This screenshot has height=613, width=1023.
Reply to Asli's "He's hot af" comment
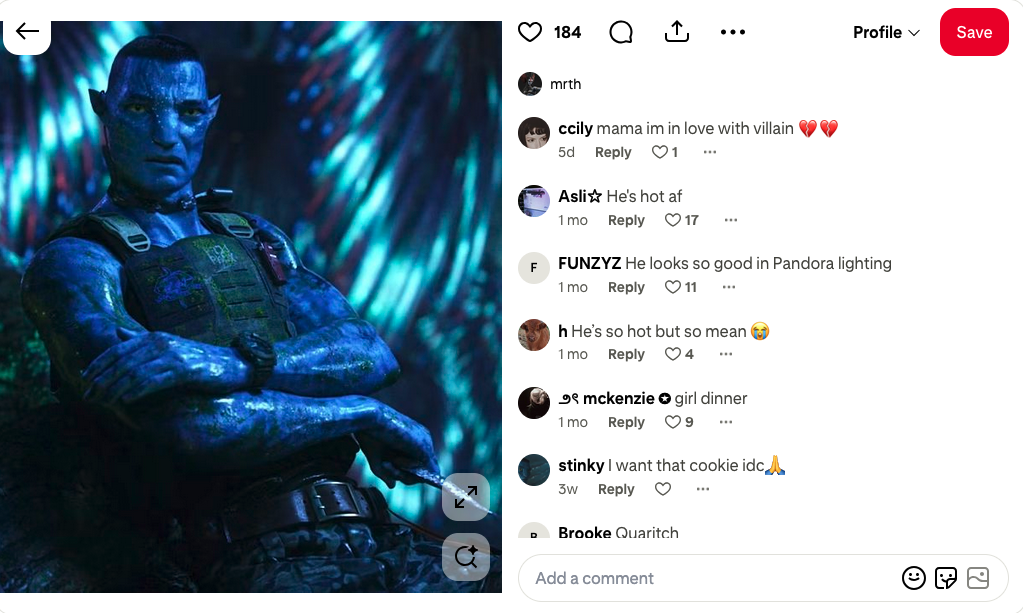click(626, 220)
